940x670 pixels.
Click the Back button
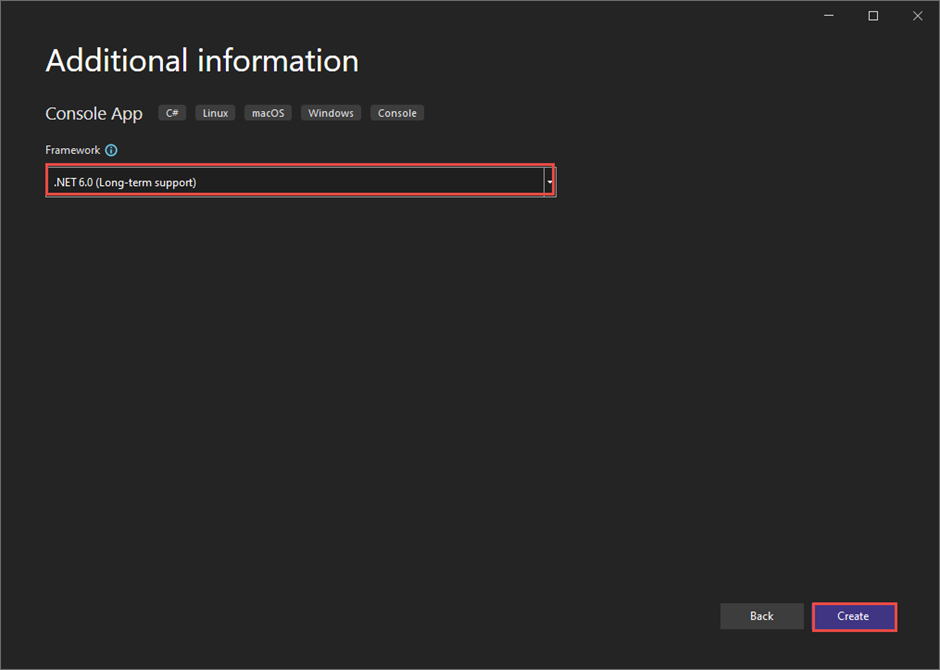click(762, 616)
